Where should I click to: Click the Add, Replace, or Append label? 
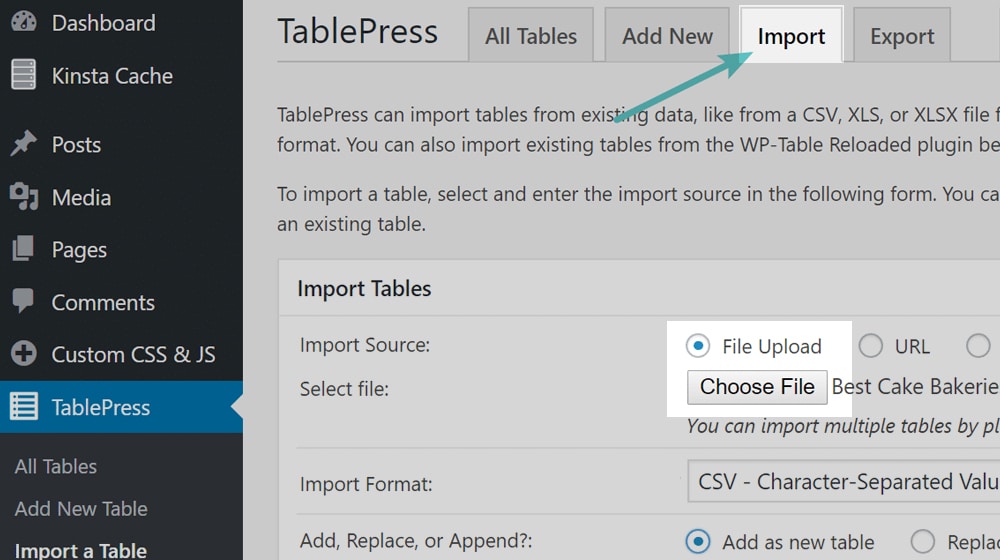coord(416,541)
